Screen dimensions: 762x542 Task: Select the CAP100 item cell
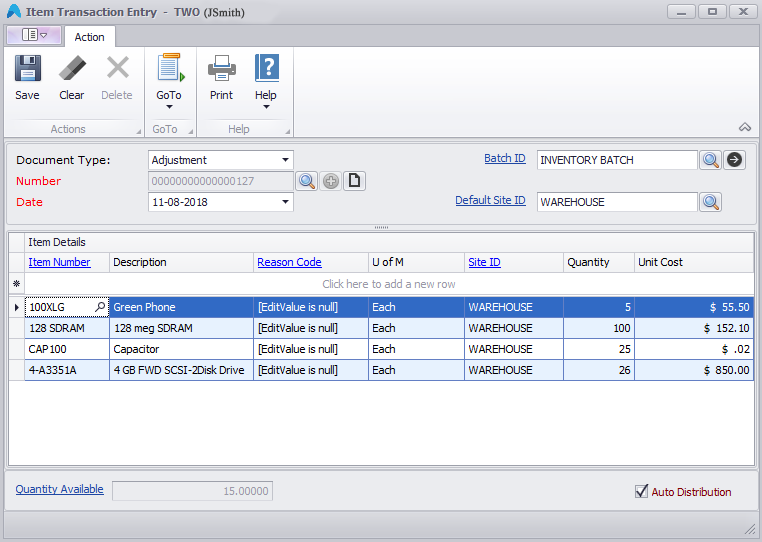click(67, 349)
